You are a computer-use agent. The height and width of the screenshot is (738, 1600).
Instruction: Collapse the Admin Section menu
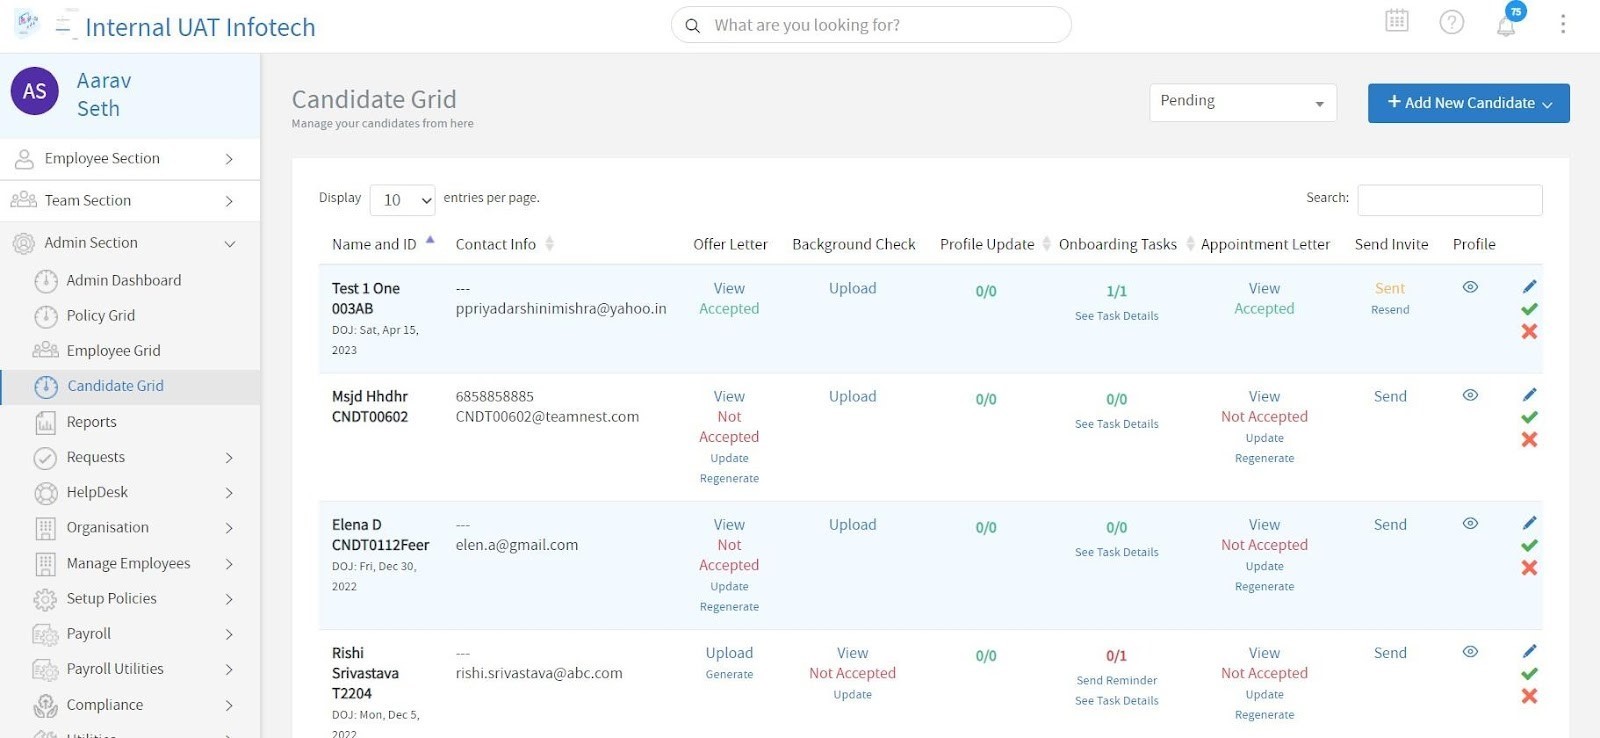pos(130,243)
